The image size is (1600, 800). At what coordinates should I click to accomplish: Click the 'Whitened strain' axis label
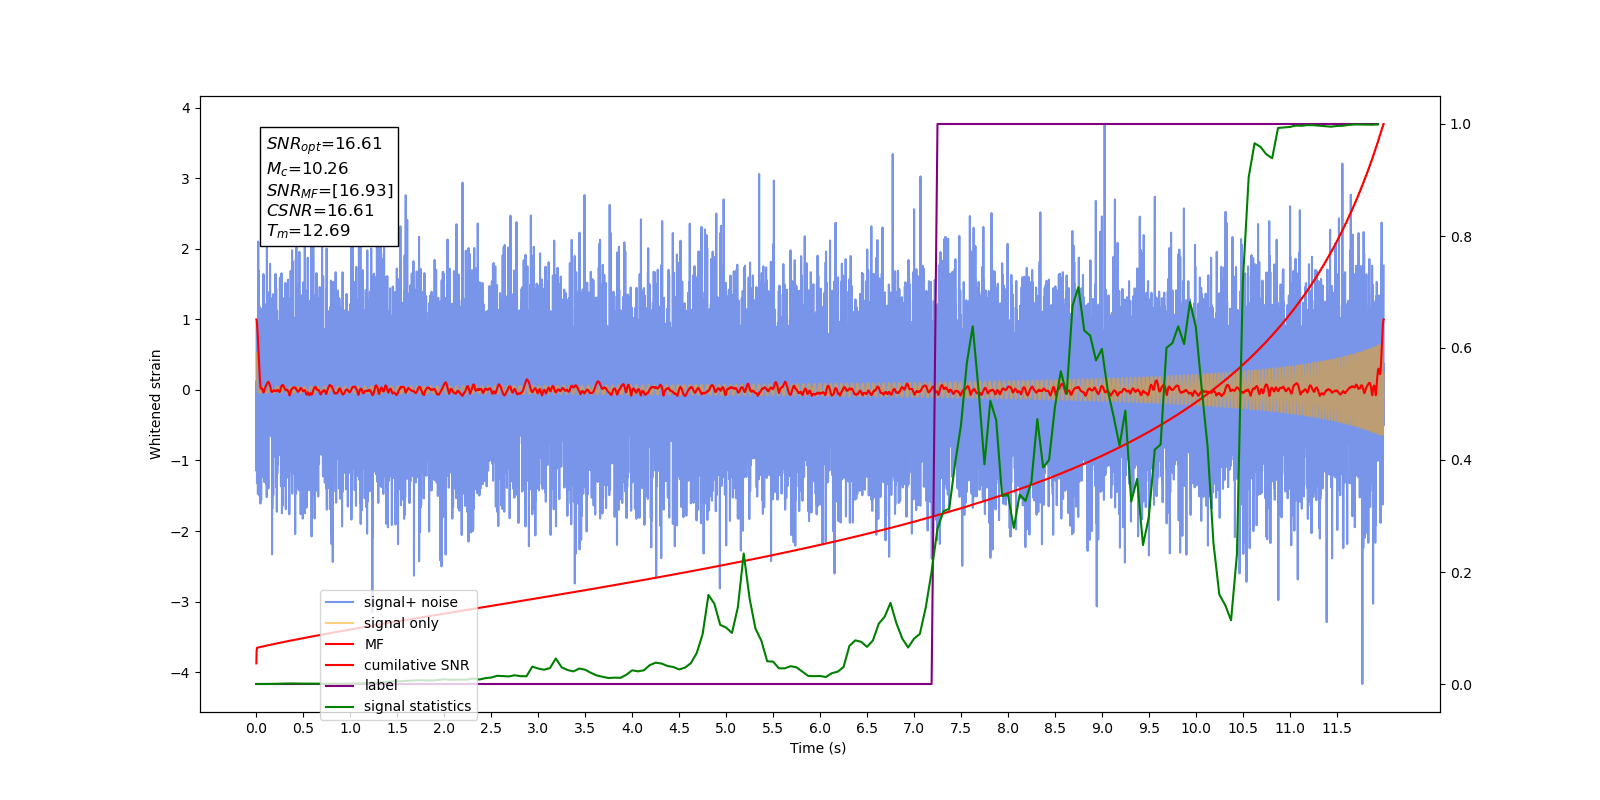[x=156, y=404]
